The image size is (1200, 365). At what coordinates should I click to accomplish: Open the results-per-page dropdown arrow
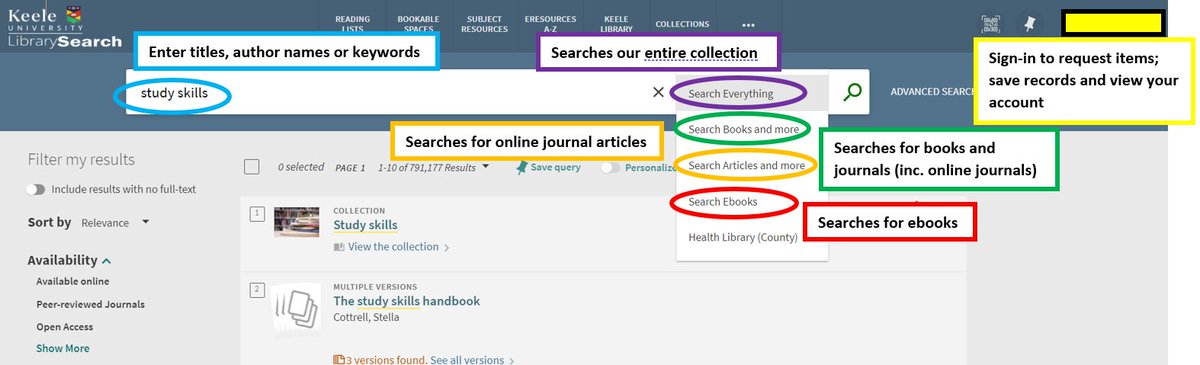tap(486, 167)
